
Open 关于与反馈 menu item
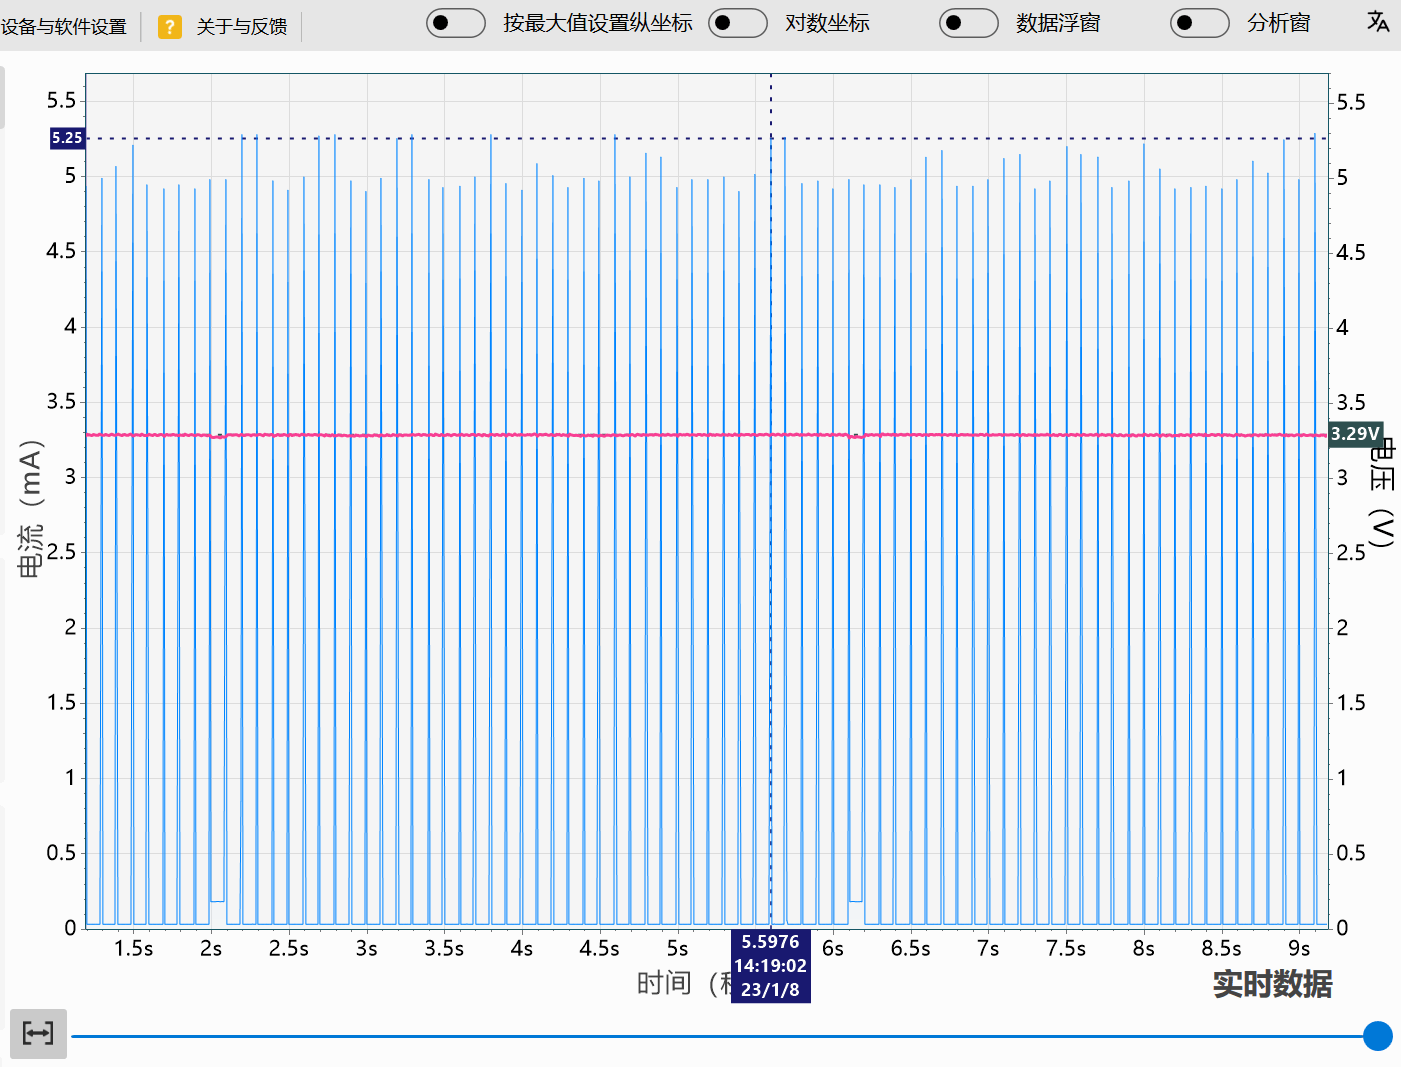click(242, 26)
